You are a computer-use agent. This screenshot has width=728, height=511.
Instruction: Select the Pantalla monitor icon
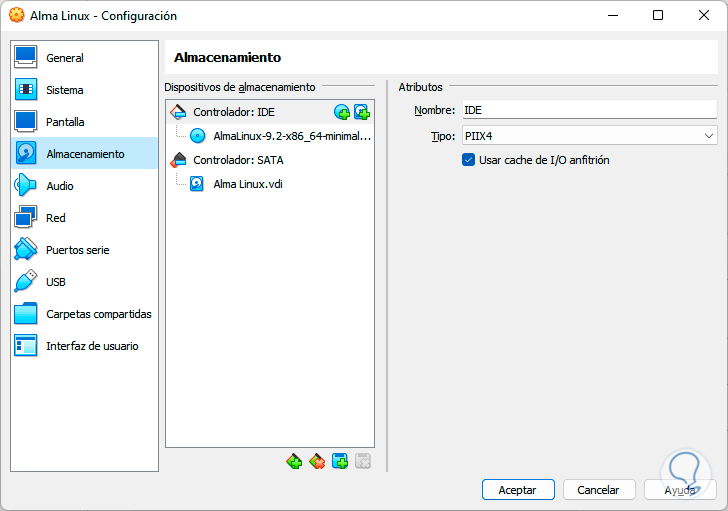(x=26, y=122)
